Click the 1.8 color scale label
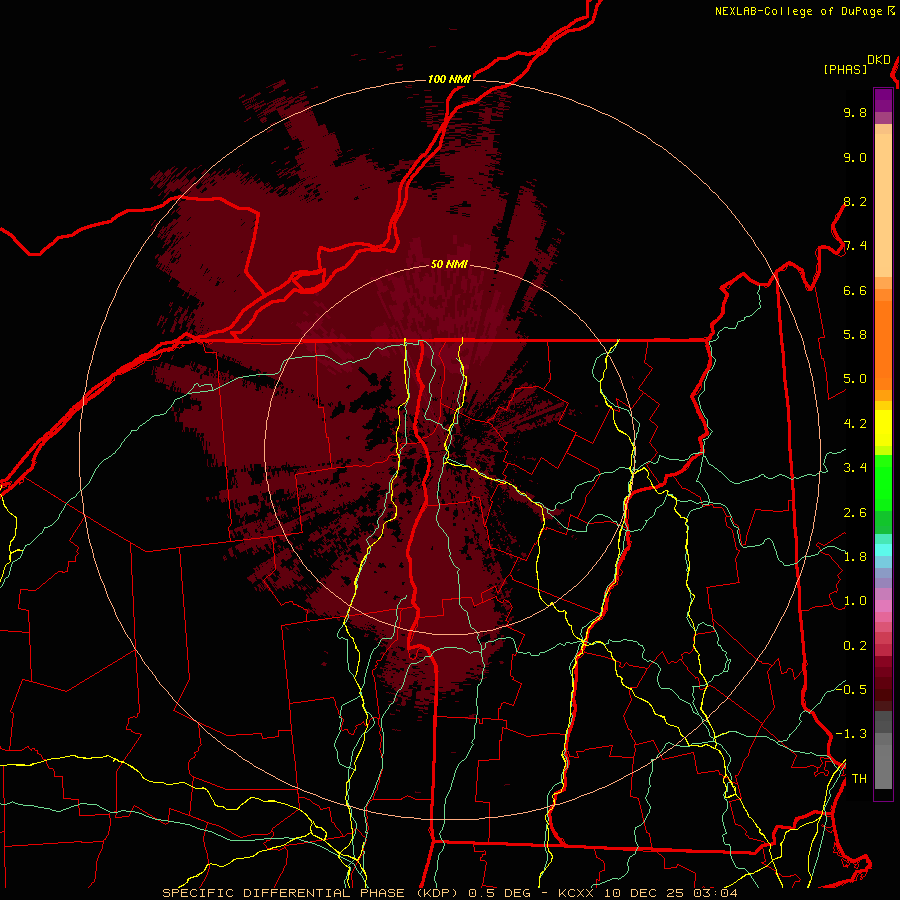 coord(855,557)
